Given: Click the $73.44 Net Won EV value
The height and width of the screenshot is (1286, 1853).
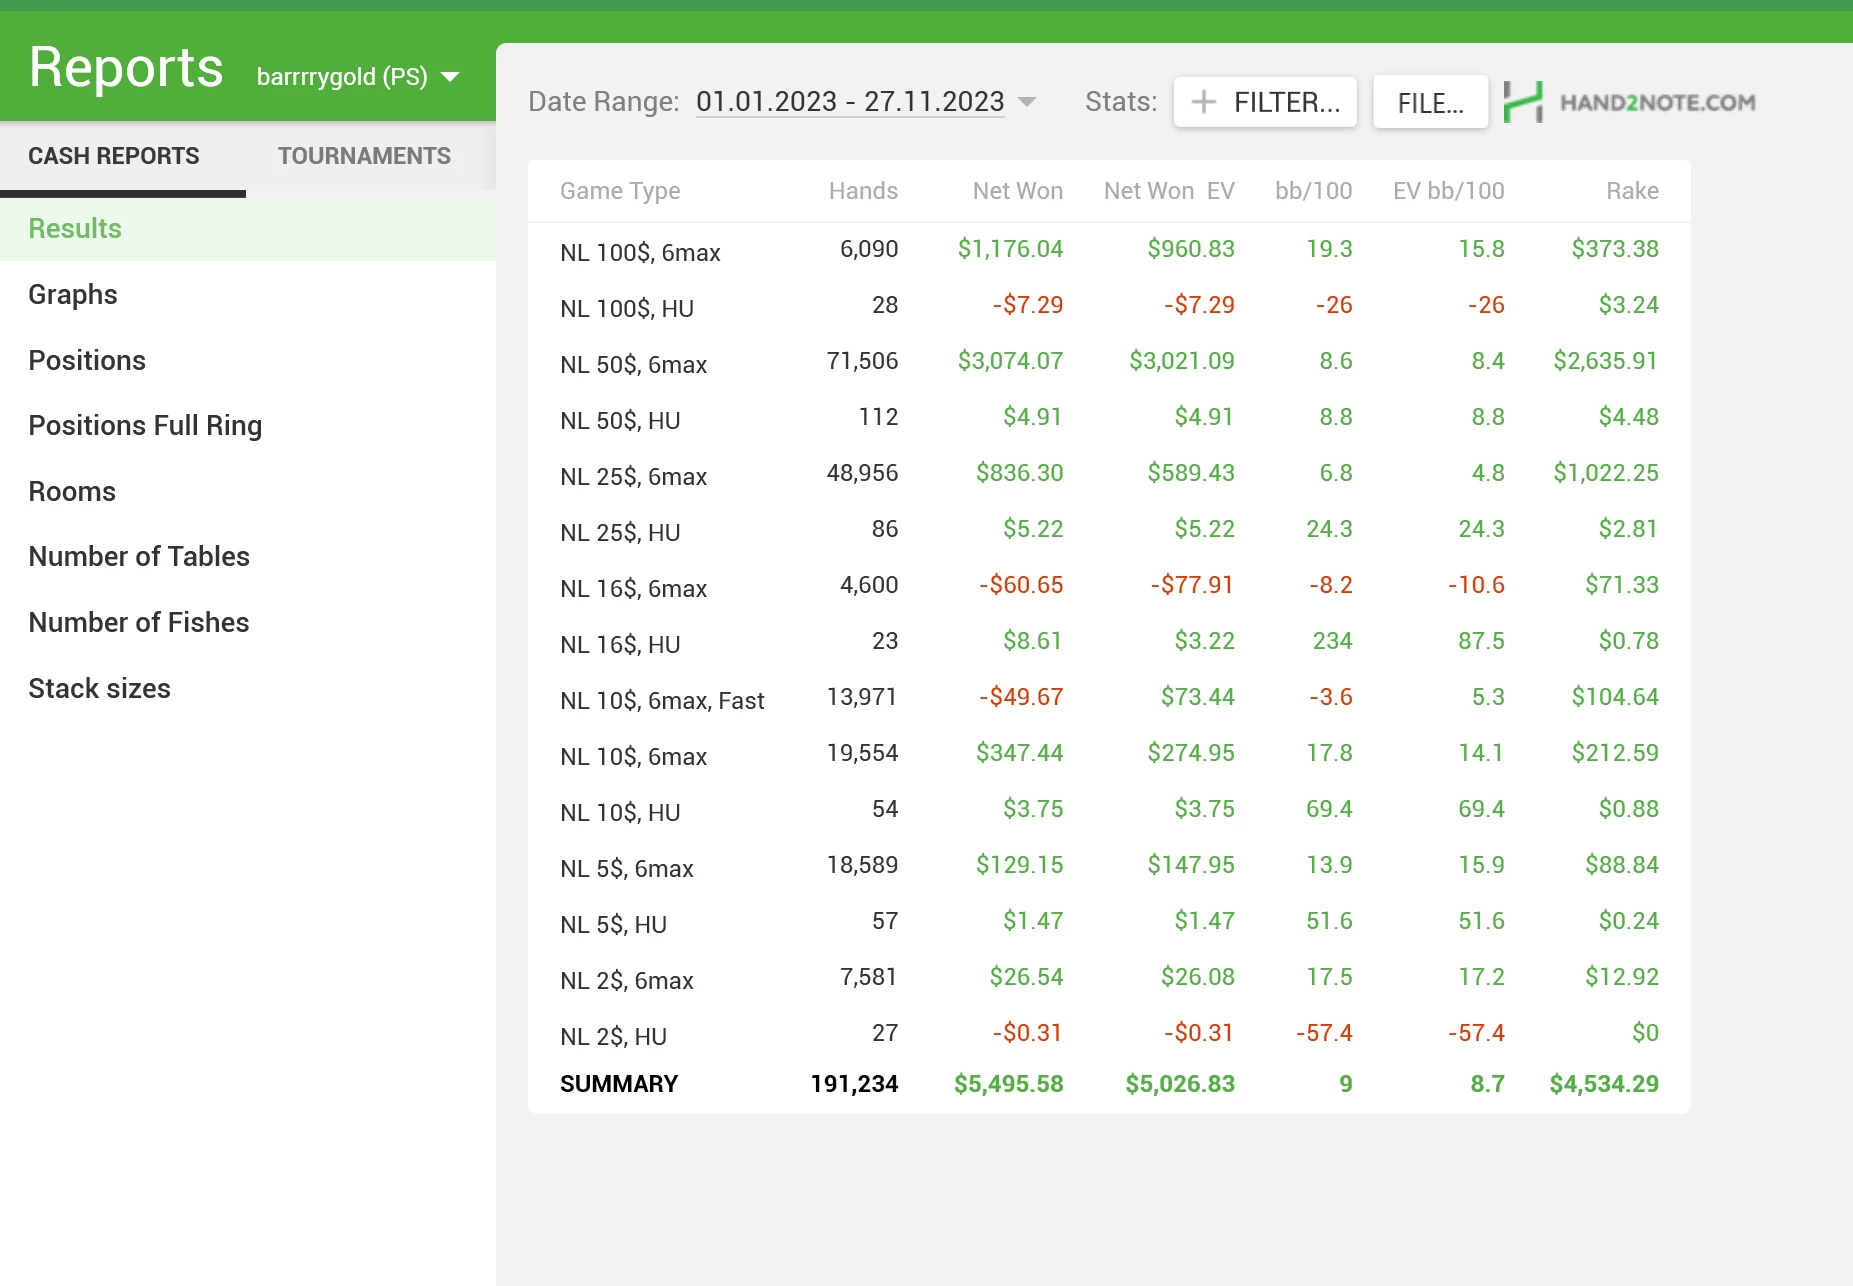Looking at the screenshot, I should [1198, 697].
